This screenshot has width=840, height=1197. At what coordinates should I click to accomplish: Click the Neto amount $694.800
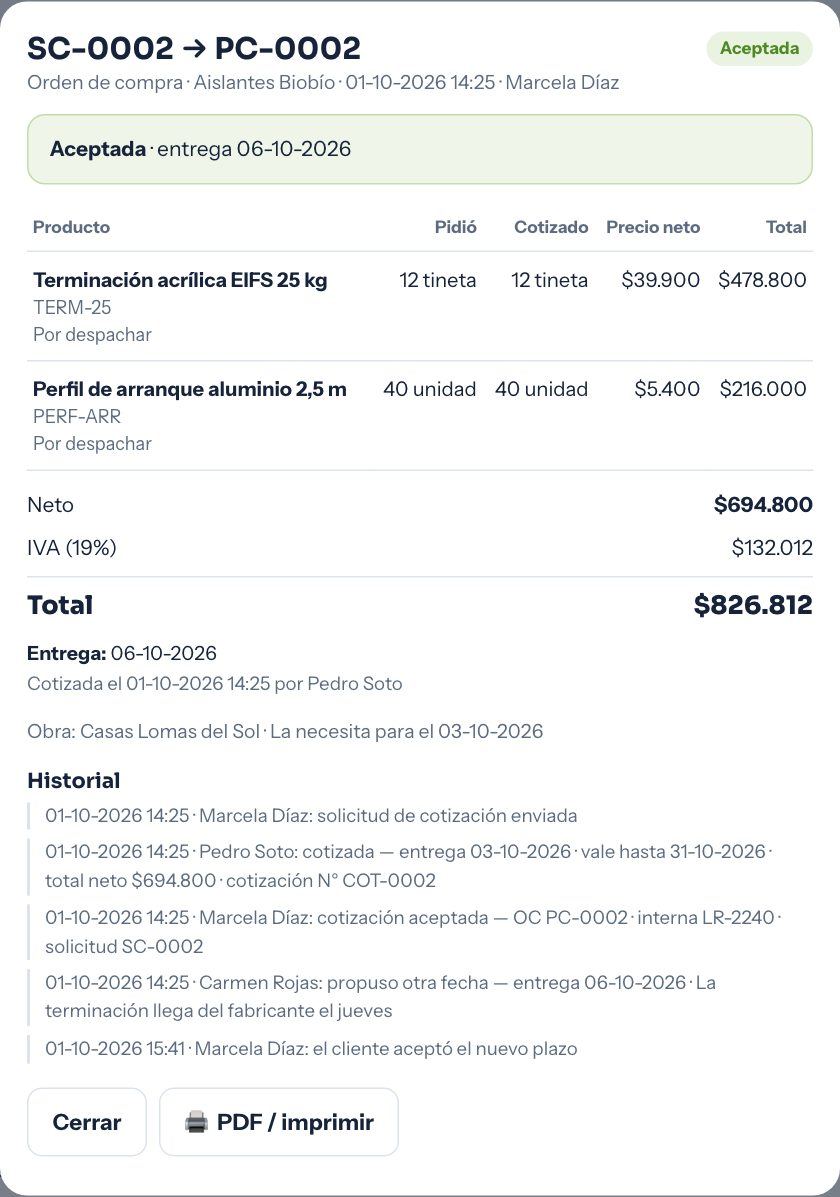point(763,505)
